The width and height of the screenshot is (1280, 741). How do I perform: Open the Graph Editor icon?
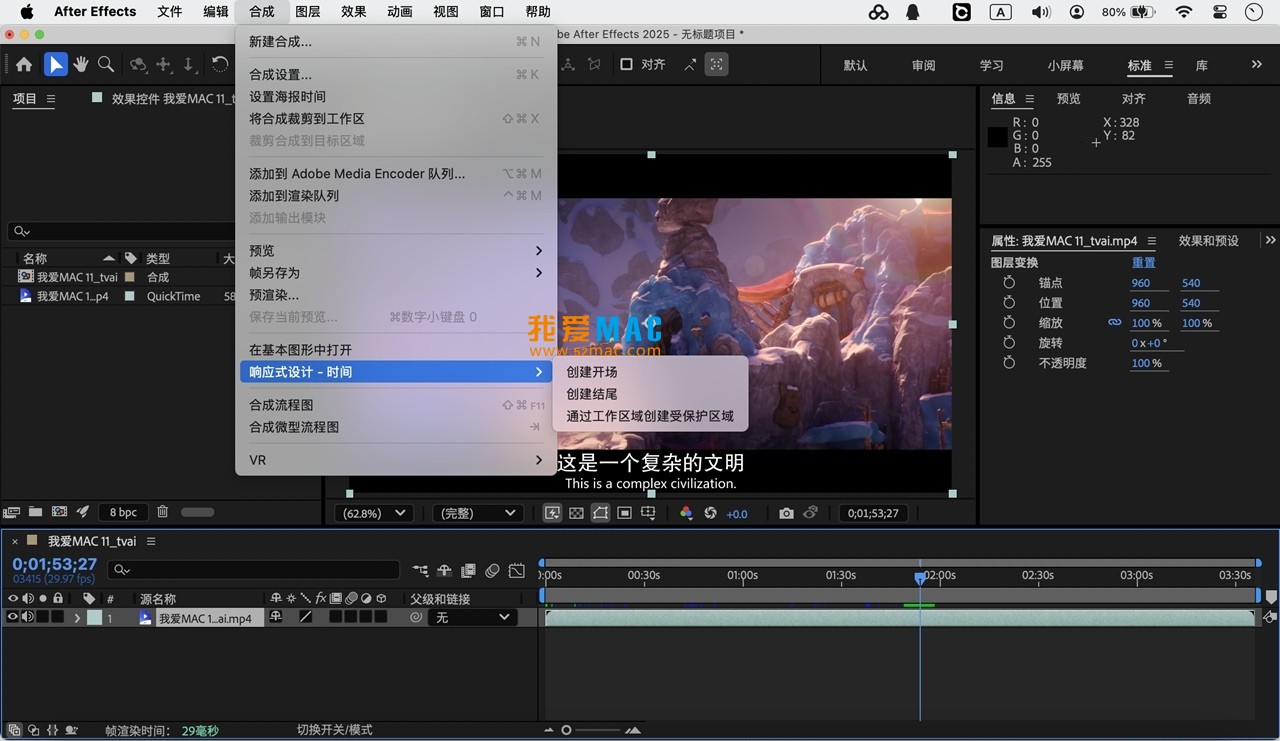point(516,571)
